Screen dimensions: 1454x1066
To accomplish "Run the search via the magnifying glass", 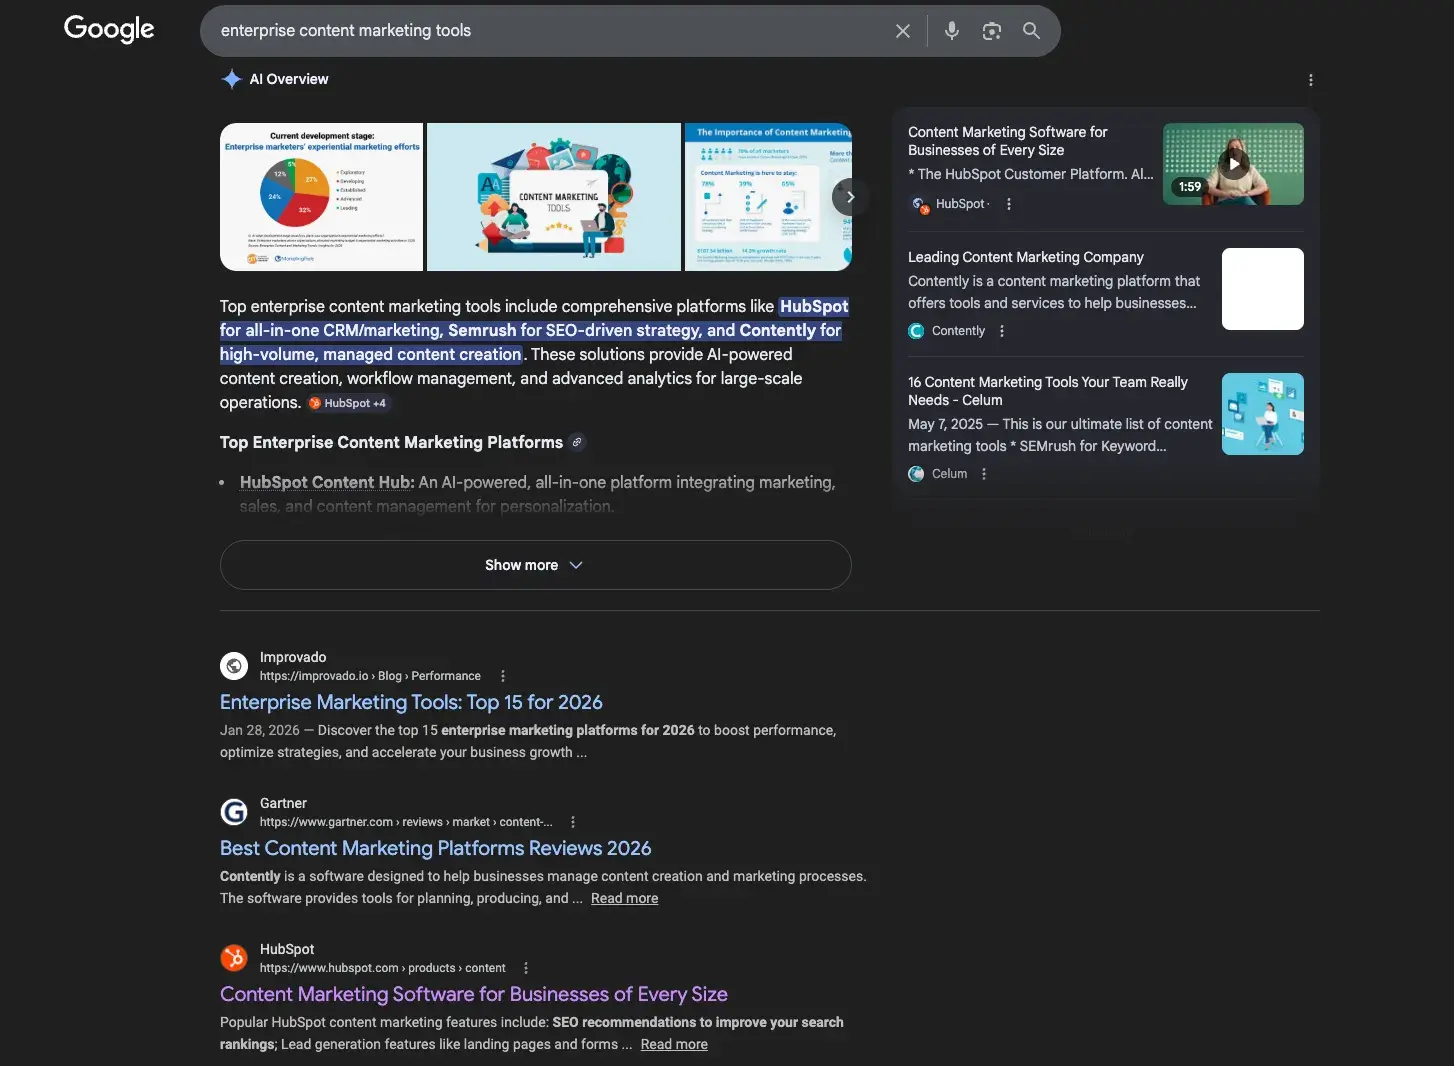I will coord(1031,31).
